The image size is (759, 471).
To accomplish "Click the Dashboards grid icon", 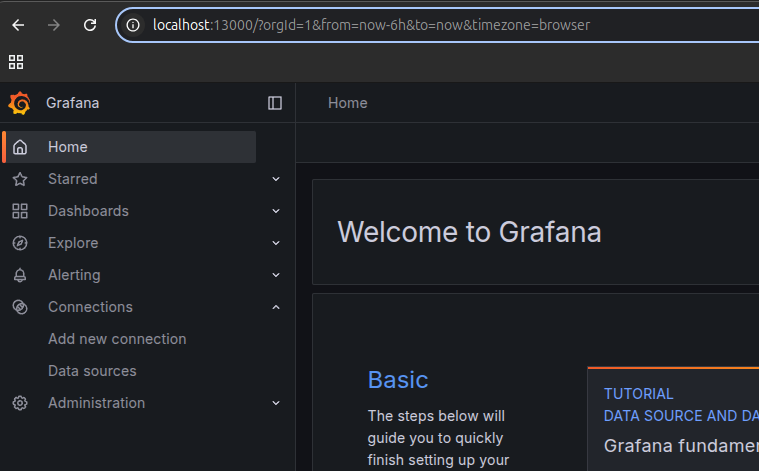I will click(x=20, y=211).
